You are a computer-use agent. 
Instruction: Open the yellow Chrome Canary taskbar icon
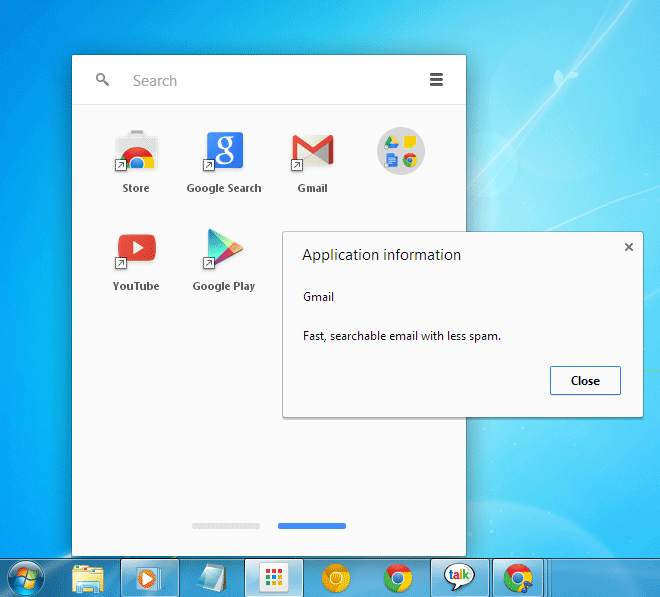click(335, 578)
